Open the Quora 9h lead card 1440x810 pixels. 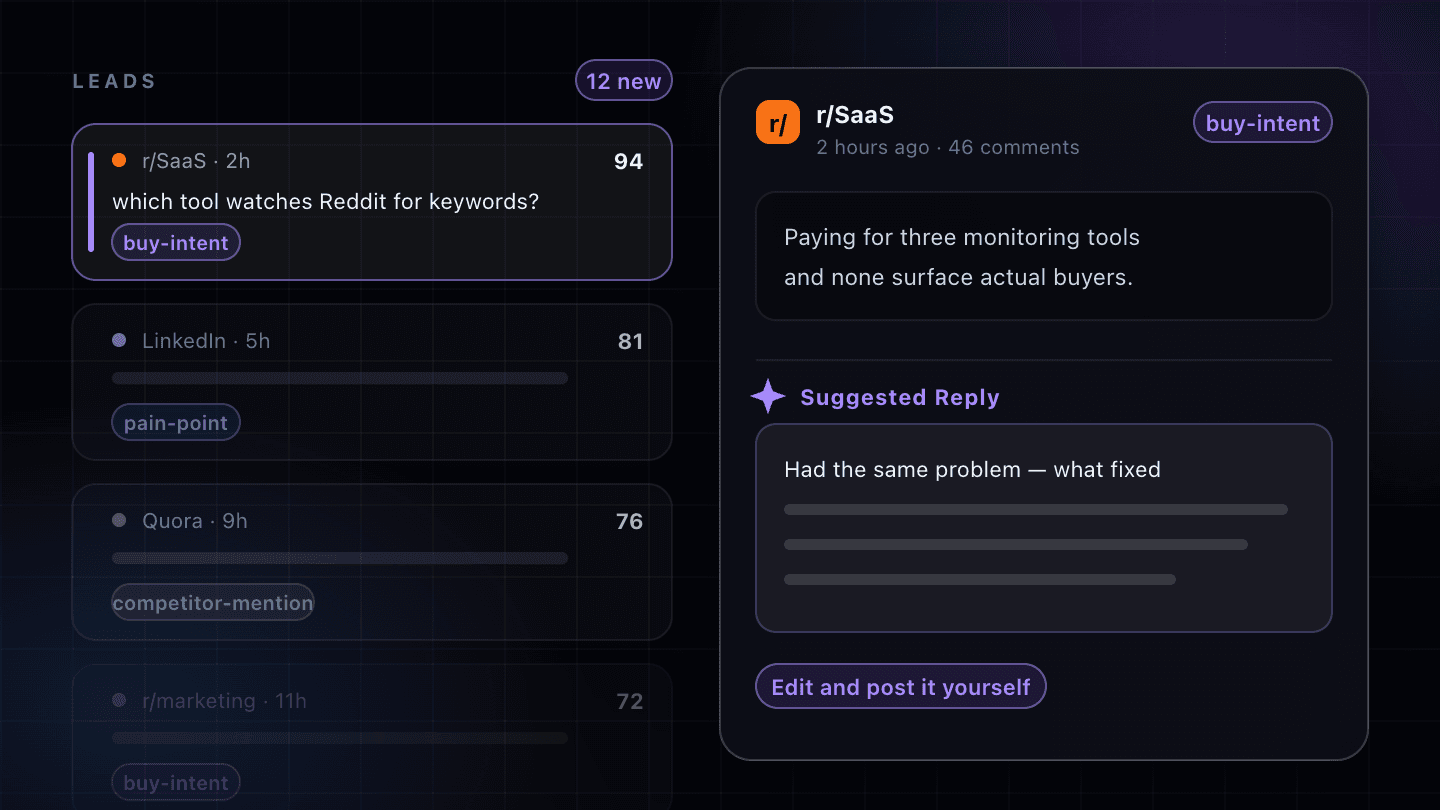click(x=372, y=562)
